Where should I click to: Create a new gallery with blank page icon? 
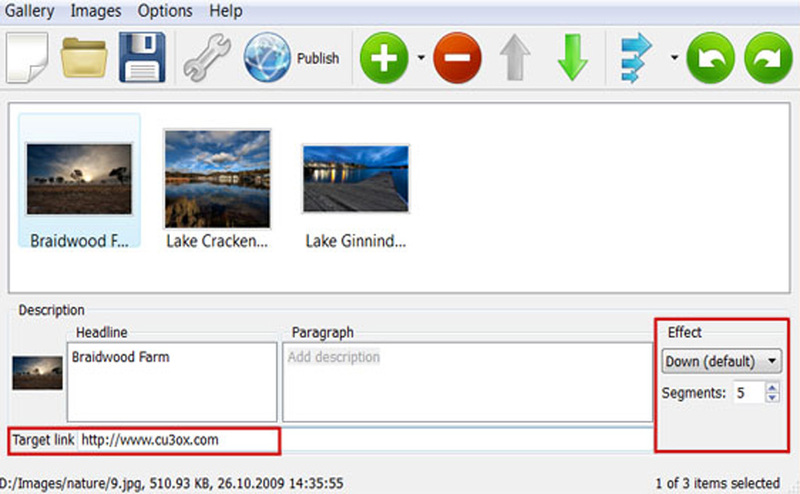(27, 58)
